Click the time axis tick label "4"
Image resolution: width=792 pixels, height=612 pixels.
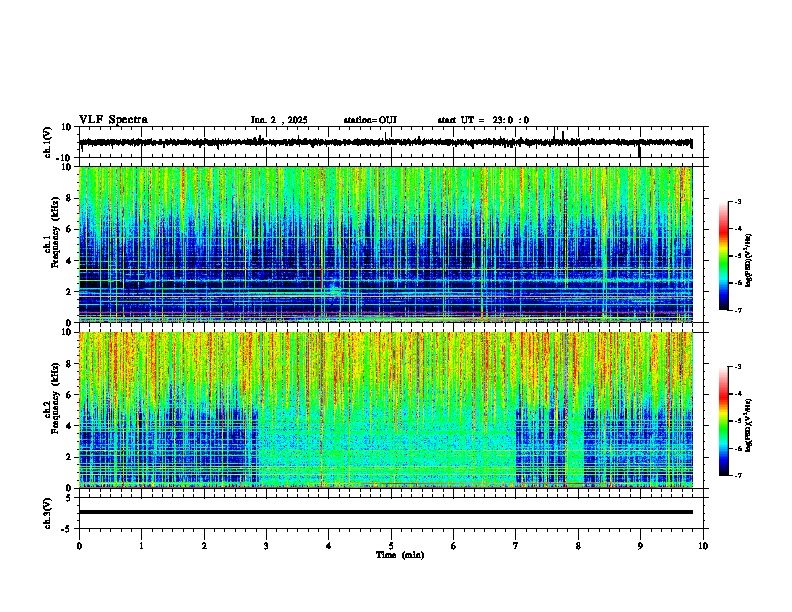[x=329, y=546]
